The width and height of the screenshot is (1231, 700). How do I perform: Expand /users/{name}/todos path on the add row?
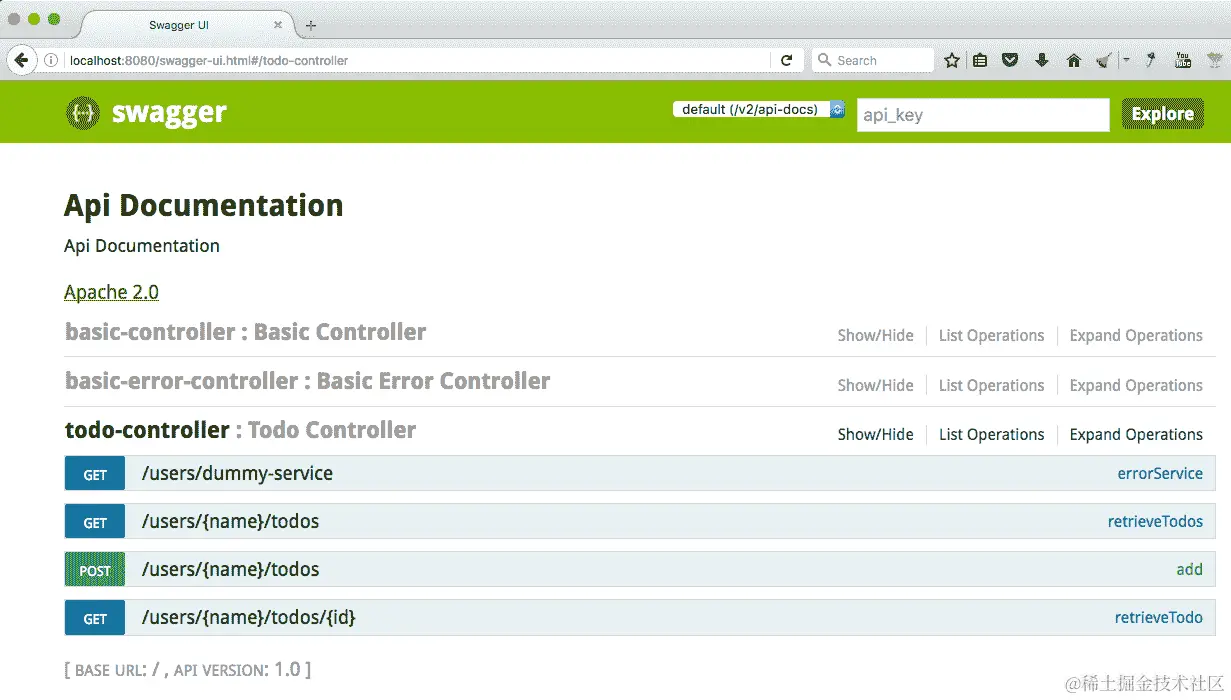pyautogui.click(x=230, y=570)
